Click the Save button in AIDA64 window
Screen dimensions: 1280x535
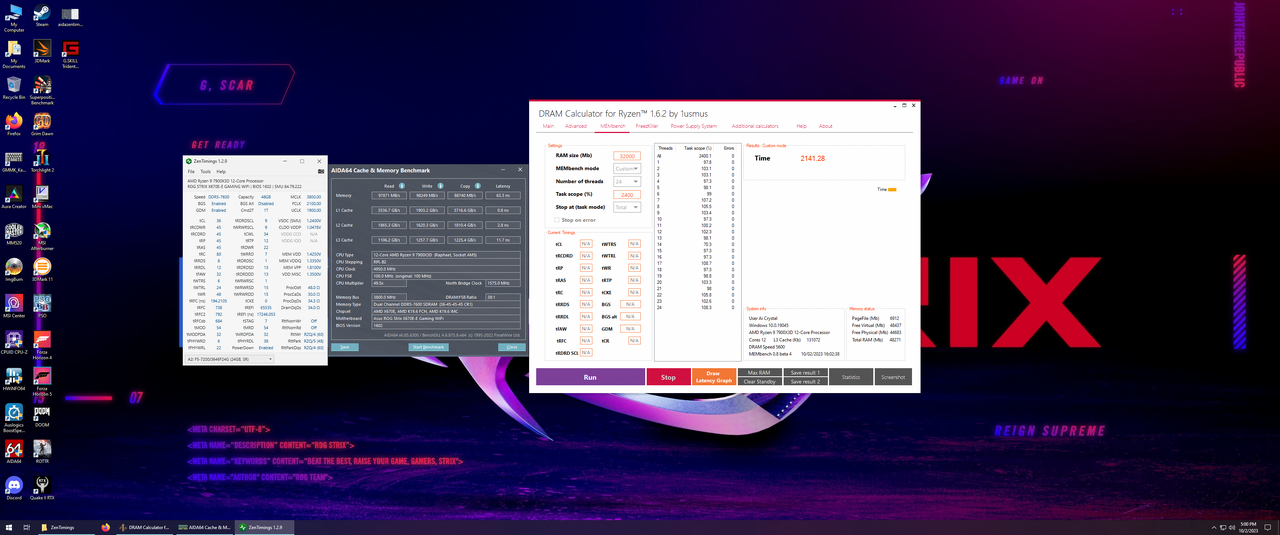(x=345, y=346)
